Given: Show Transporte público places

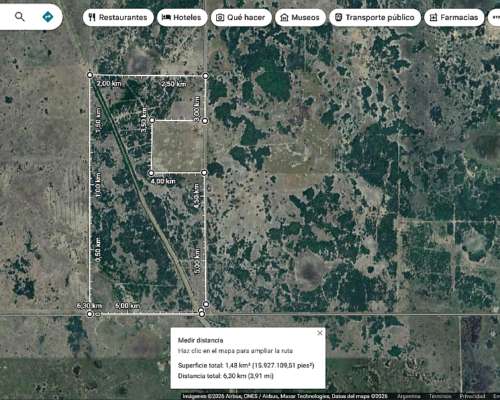Looking at the screenshot, I should pos(375,17).
